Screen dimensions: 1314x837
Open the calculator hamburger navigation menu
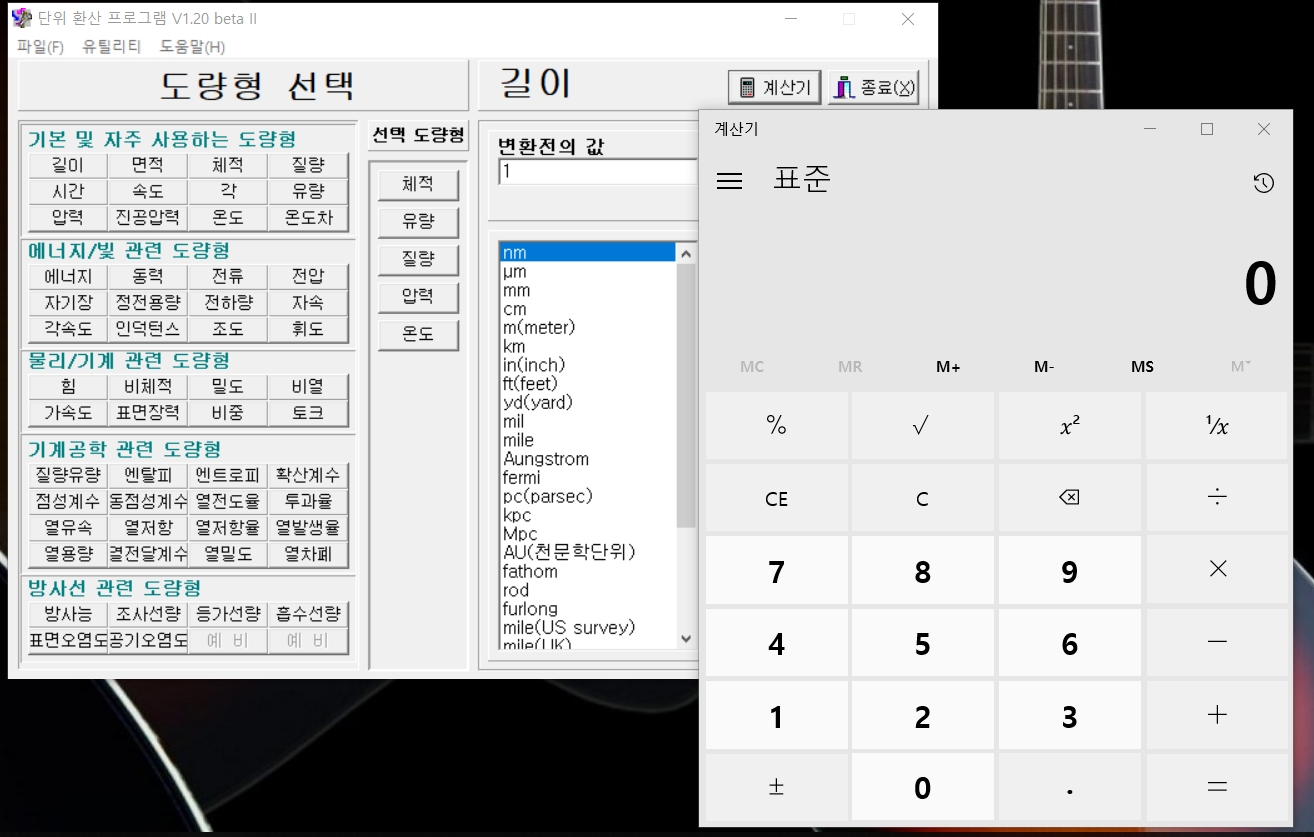[730, 181]
